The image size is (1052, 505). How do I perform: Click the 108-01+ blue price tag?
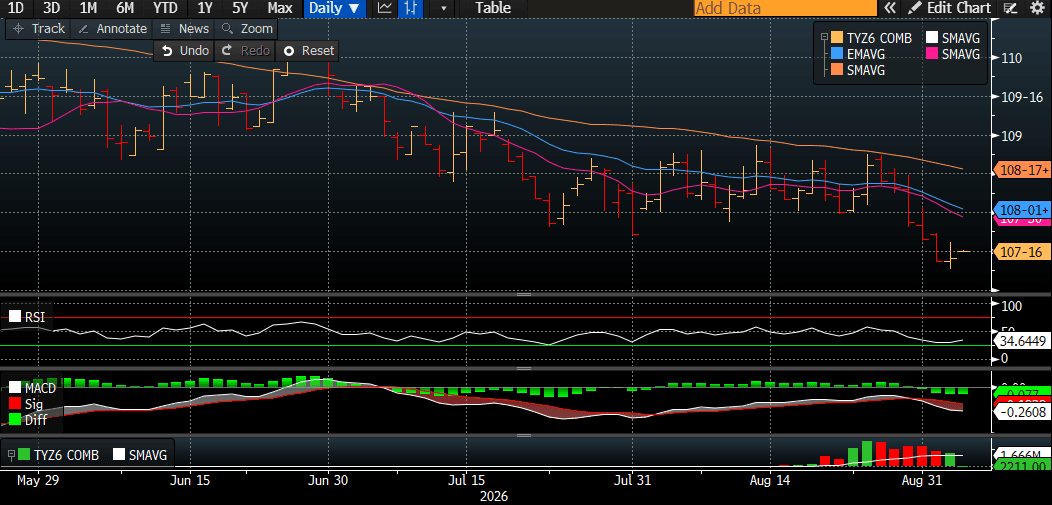1021,209
